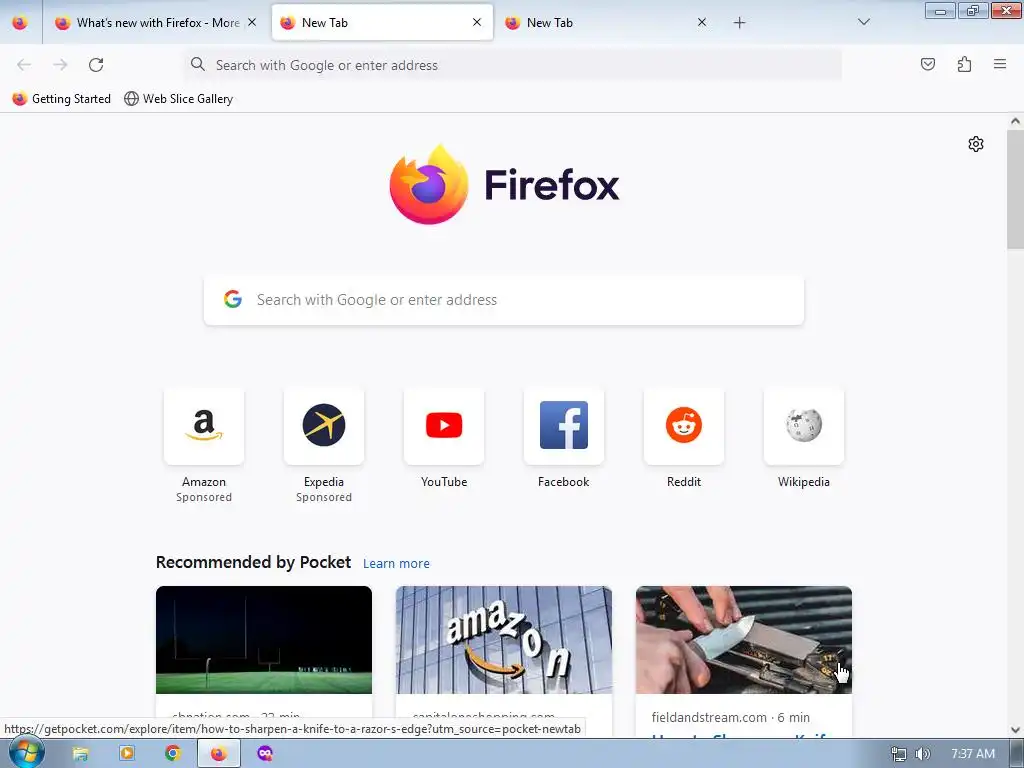Image resolution: width=1024 pixels, height=768 pixels.
Task: Click the network tray icon
Action: [899, 754]
